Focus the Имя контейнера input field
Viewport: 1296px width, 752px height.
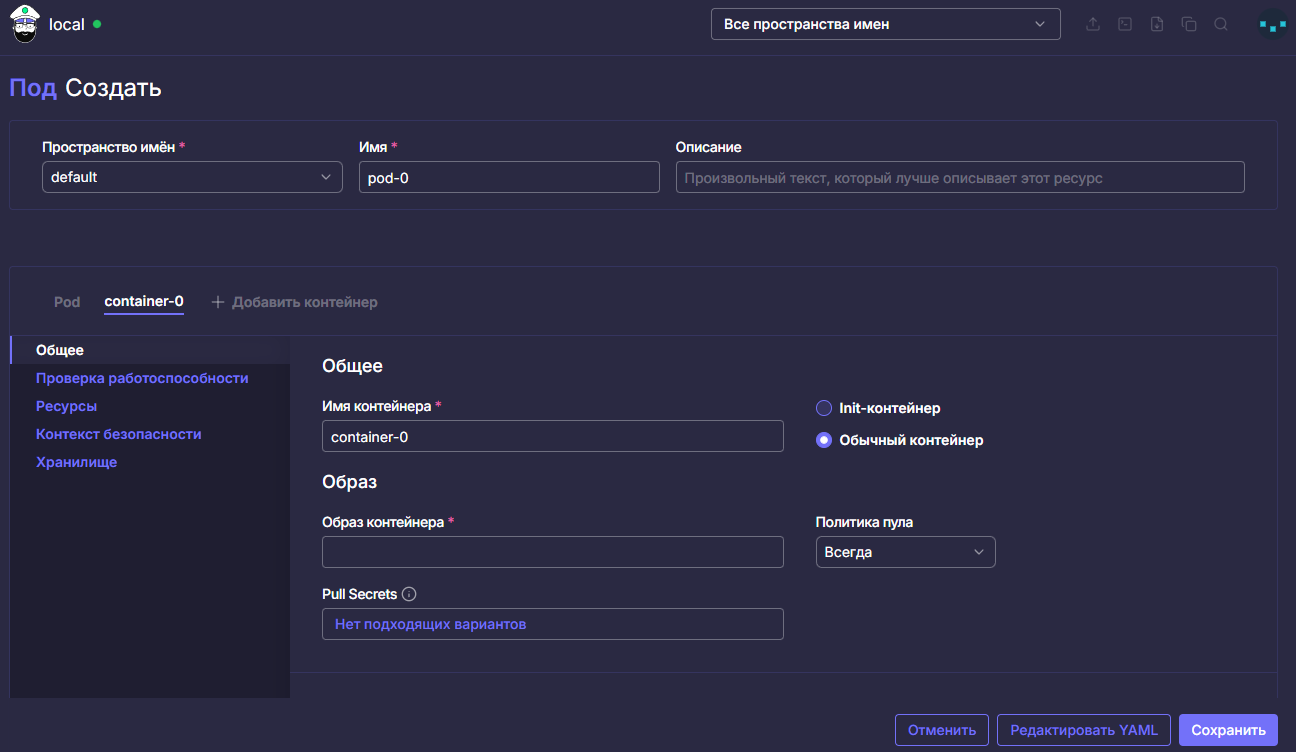(x=553, y=436)
